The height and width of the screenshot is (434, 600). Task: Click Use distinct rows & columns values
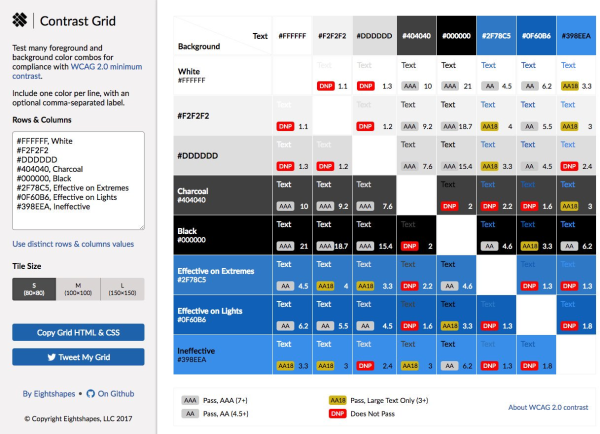click(x=73, y=244)
